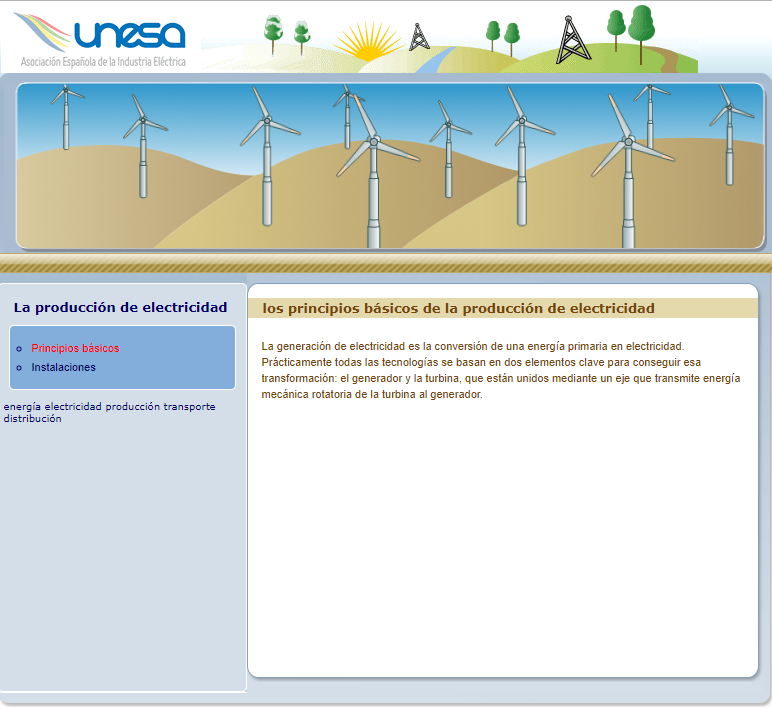Open the Instalaciones menu item

tap(63, 368)
